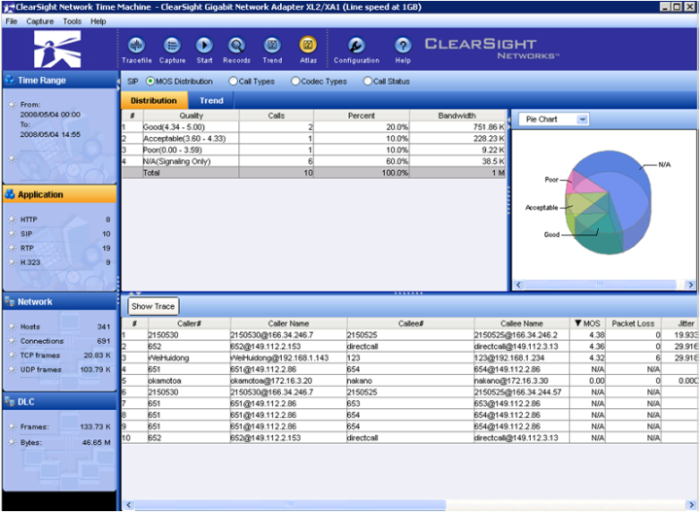The image size is (700, 512).
Task: Open the Help menu
Action: click(98, 21)
